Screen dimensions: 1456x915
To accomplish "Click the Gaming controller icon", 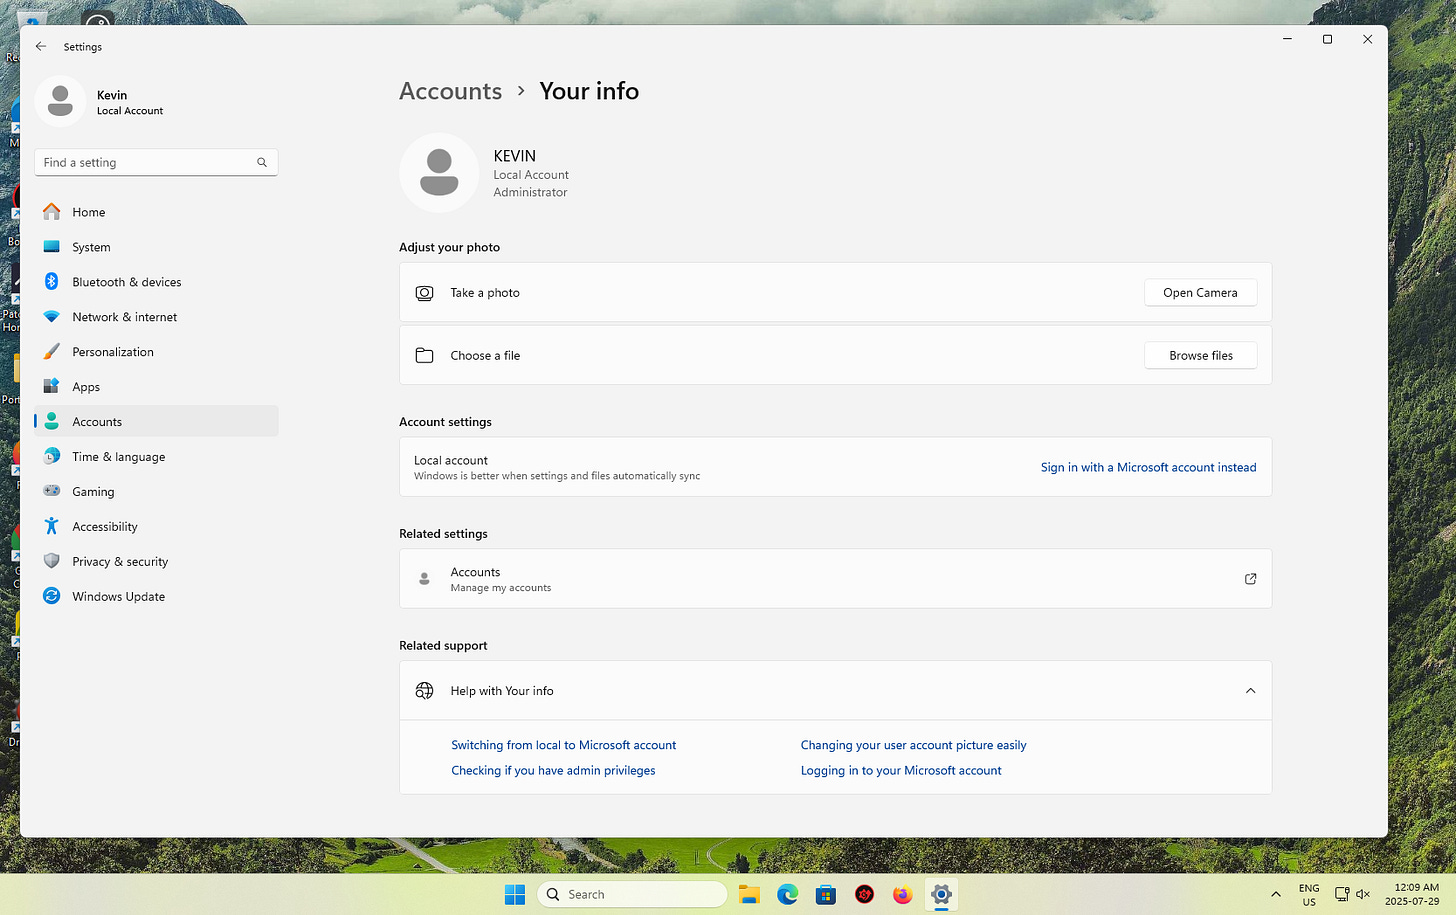I will [52, 491].
